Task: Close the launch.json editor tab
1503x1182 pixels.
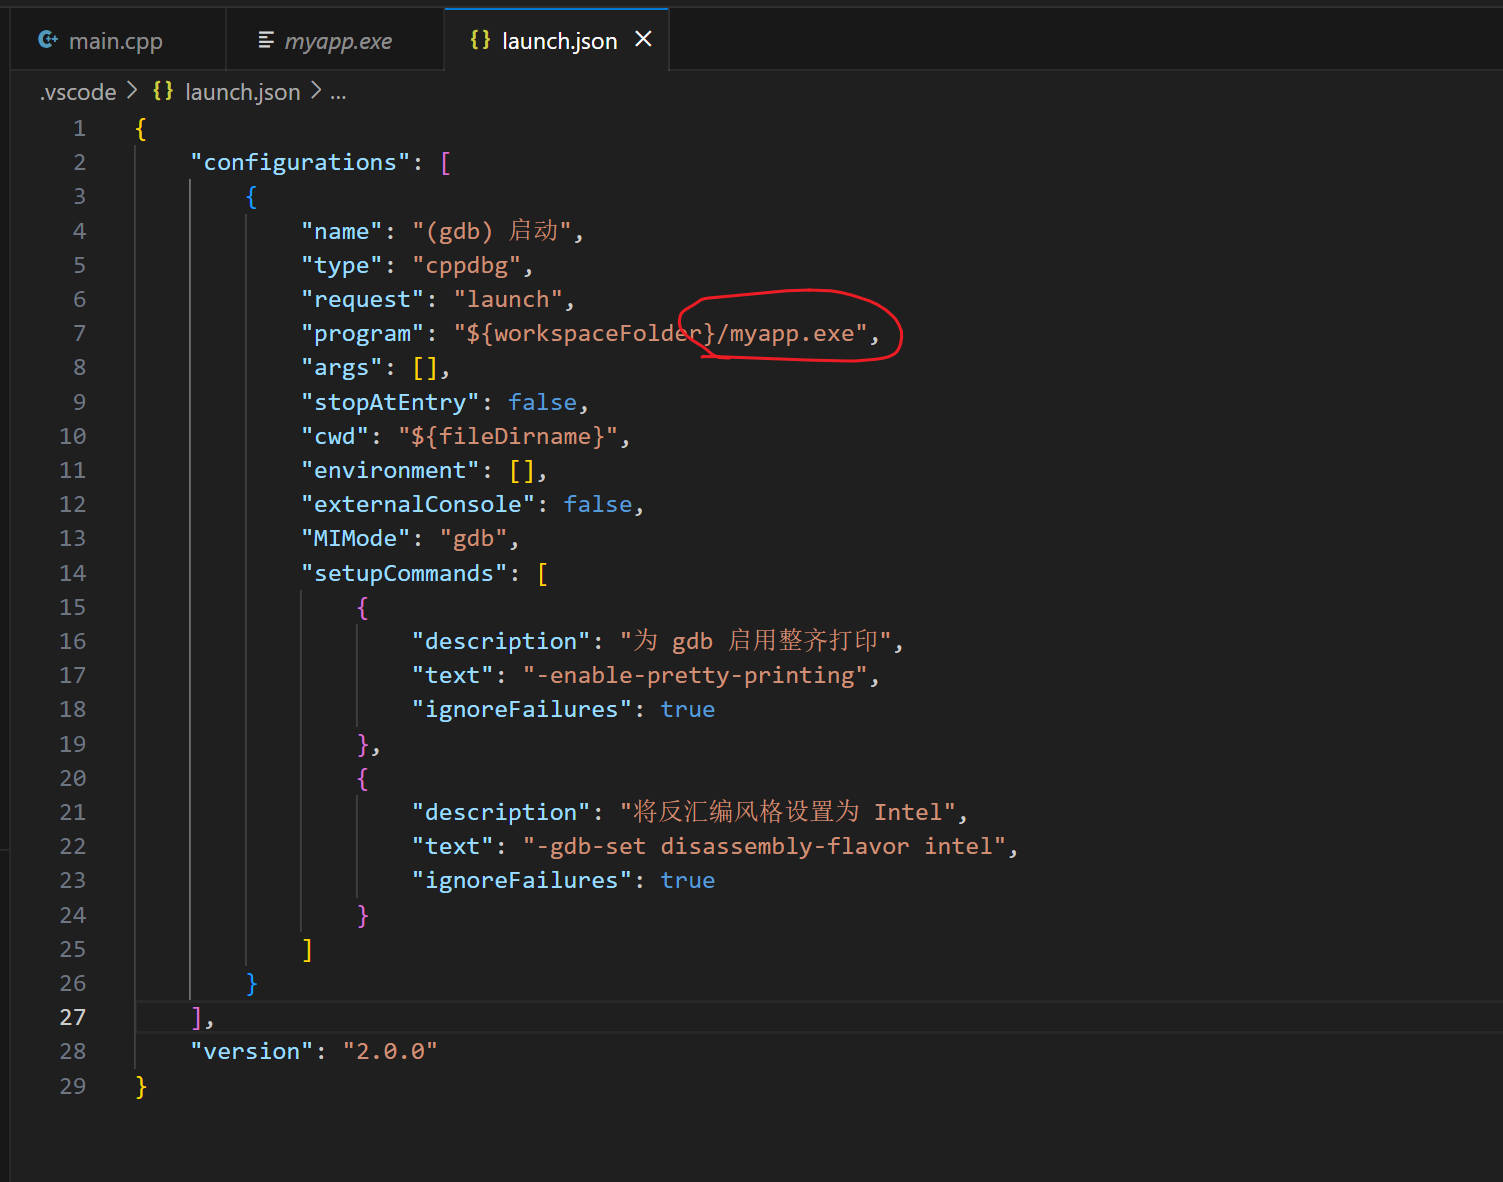Action: (x=643, y=39)
